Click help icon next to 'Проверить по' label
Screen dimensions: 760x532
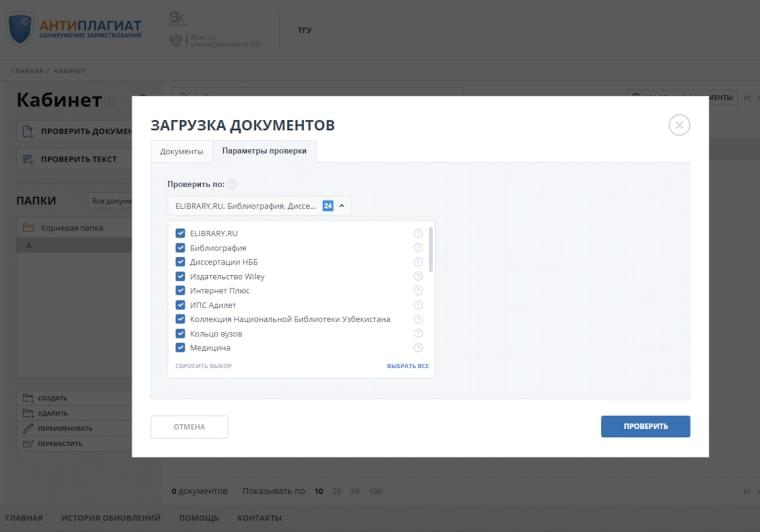pos(232,184)
